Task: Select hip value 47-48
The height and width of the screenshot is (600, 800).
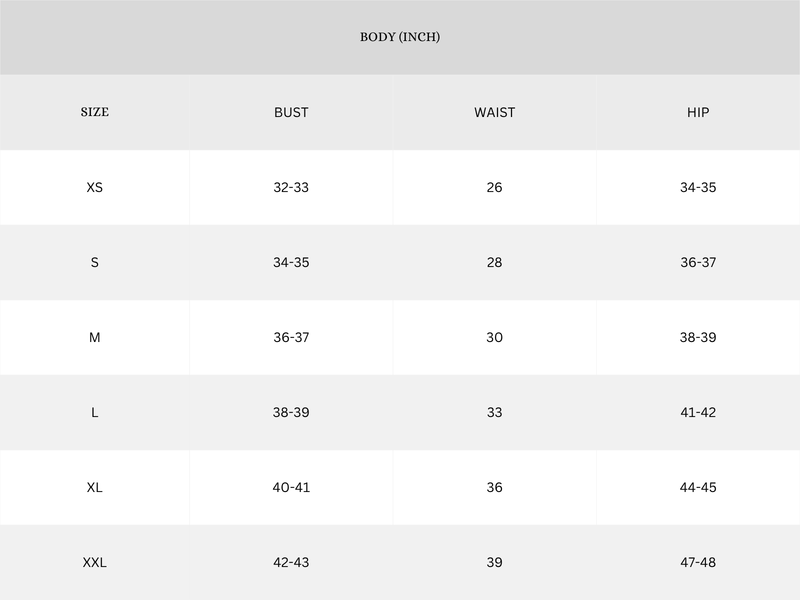Action: point(698,562)
